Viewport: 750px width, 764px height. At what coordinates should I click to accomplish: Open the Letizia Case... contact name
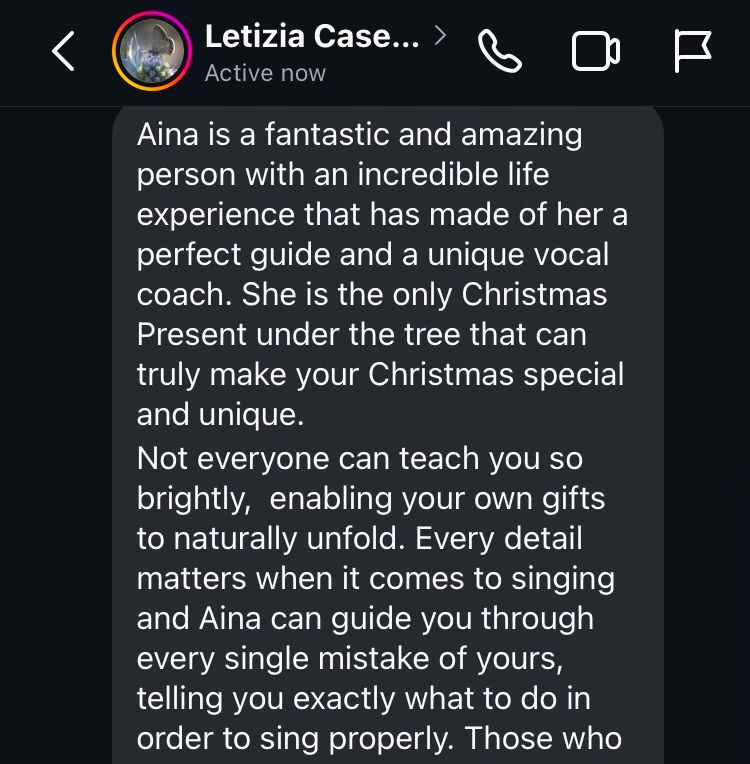coord(311,37)
